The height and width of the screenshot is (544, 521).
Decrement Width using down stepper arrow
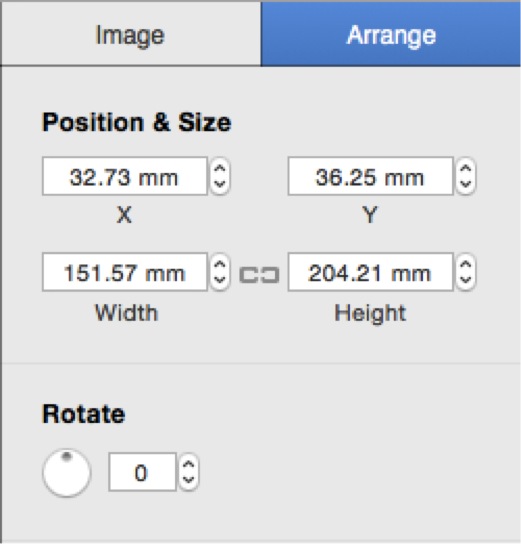(x=220, y=281)
